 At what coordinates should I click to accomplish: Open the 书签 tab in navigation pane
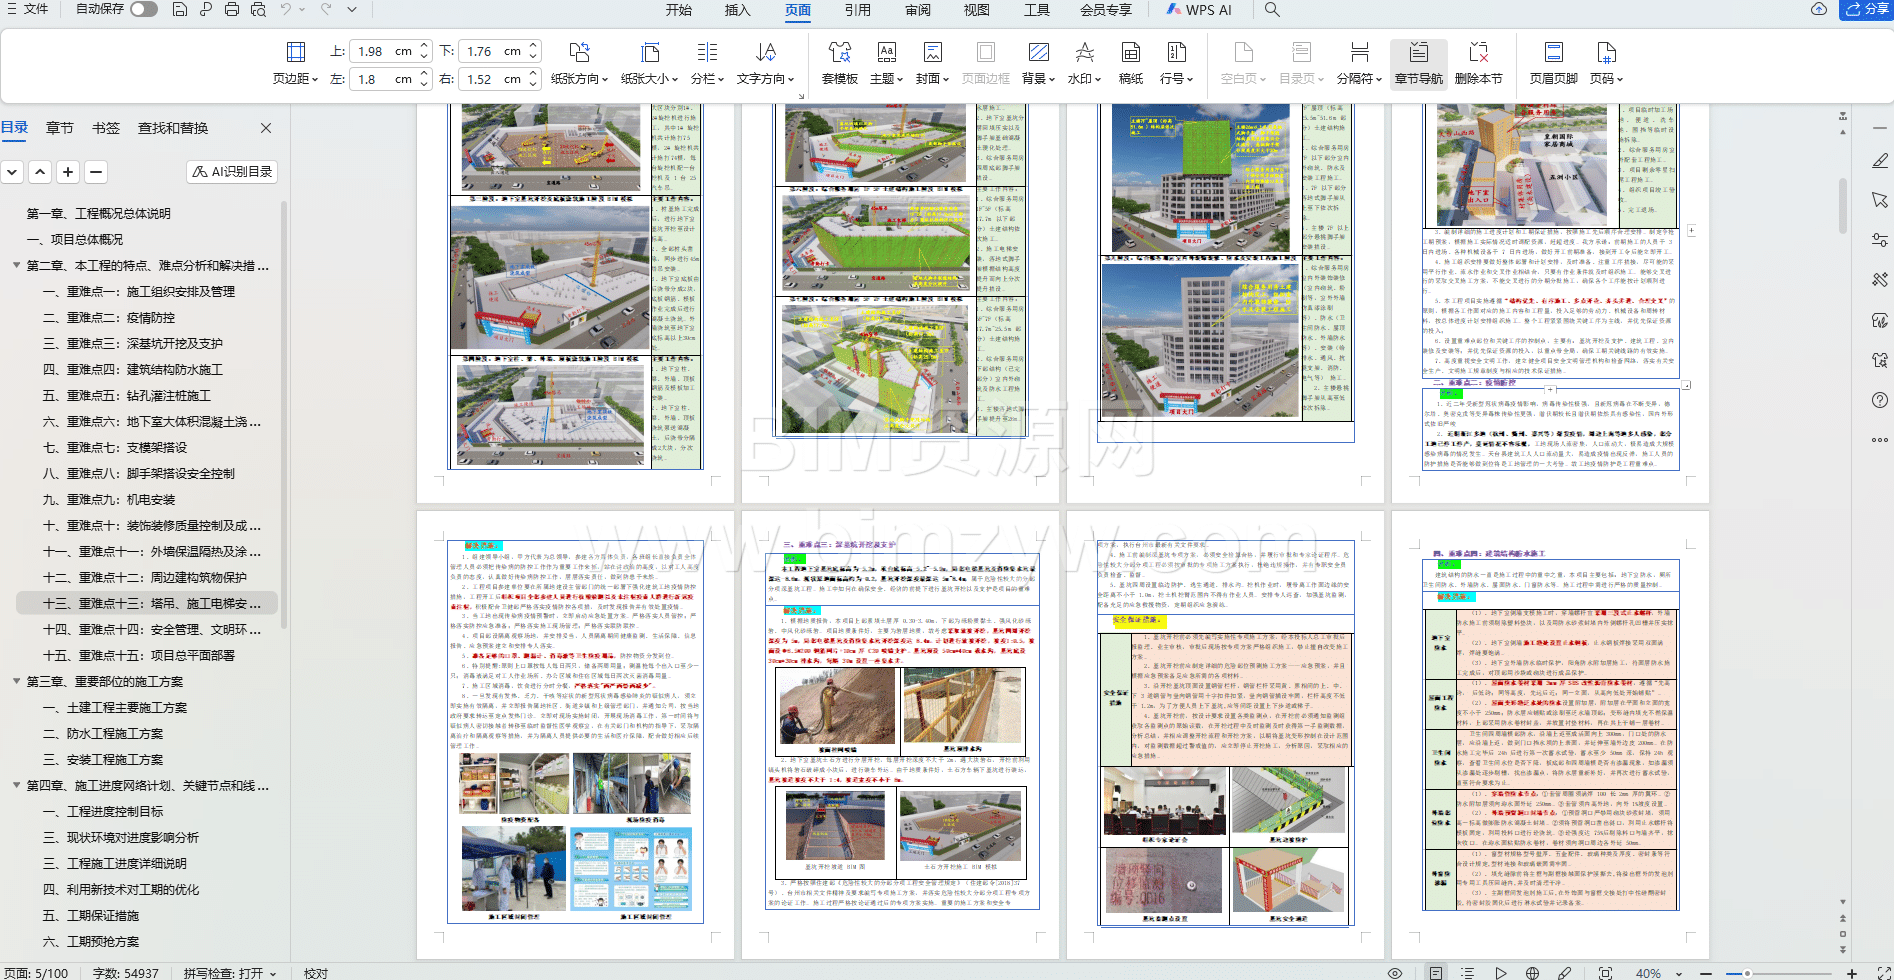[105, 128]
